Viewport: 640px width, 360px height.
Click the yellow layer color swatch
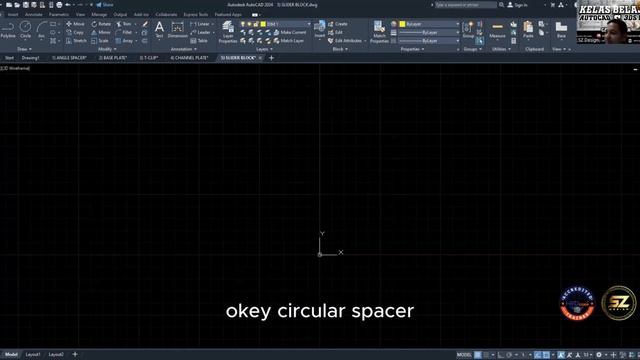tap(263, 24)
